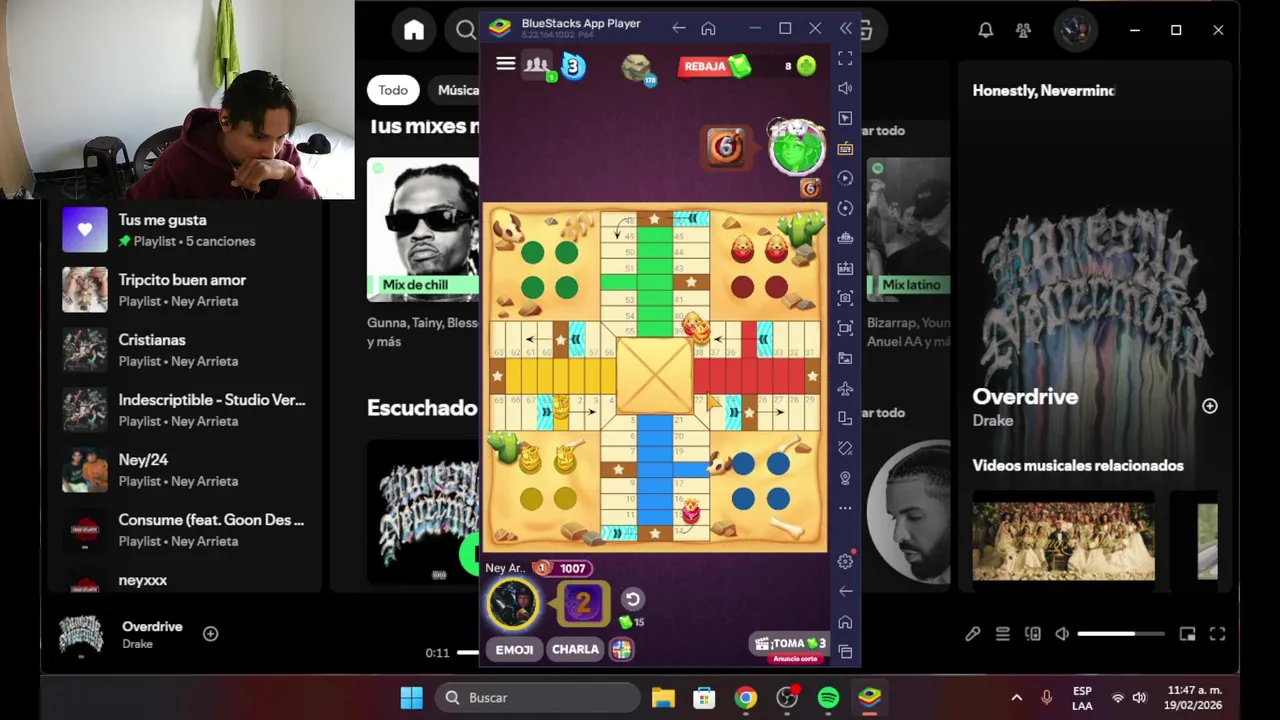This screenshot has width=1280, height=720.
Task: Open Cristianas playlist
Action: click(185, 350)
